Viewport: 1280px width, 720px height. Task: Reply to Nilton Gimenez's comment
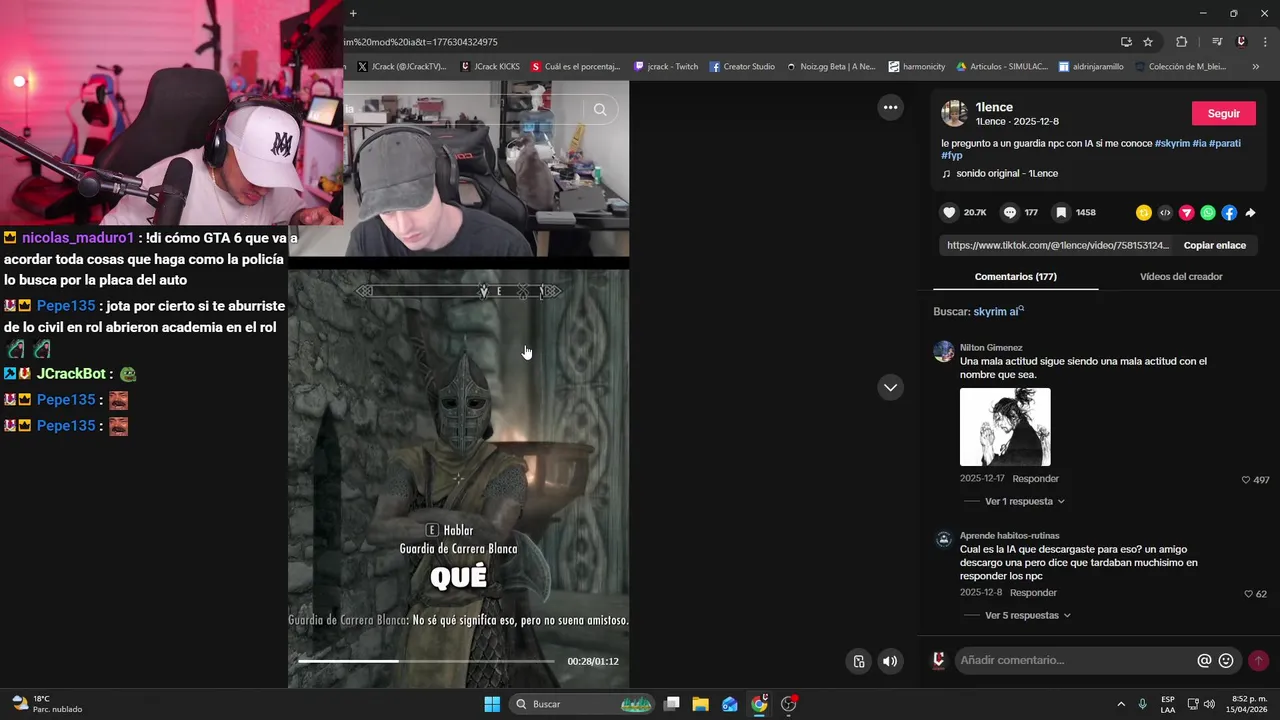pyautogui.click(x=1035, y=479)
